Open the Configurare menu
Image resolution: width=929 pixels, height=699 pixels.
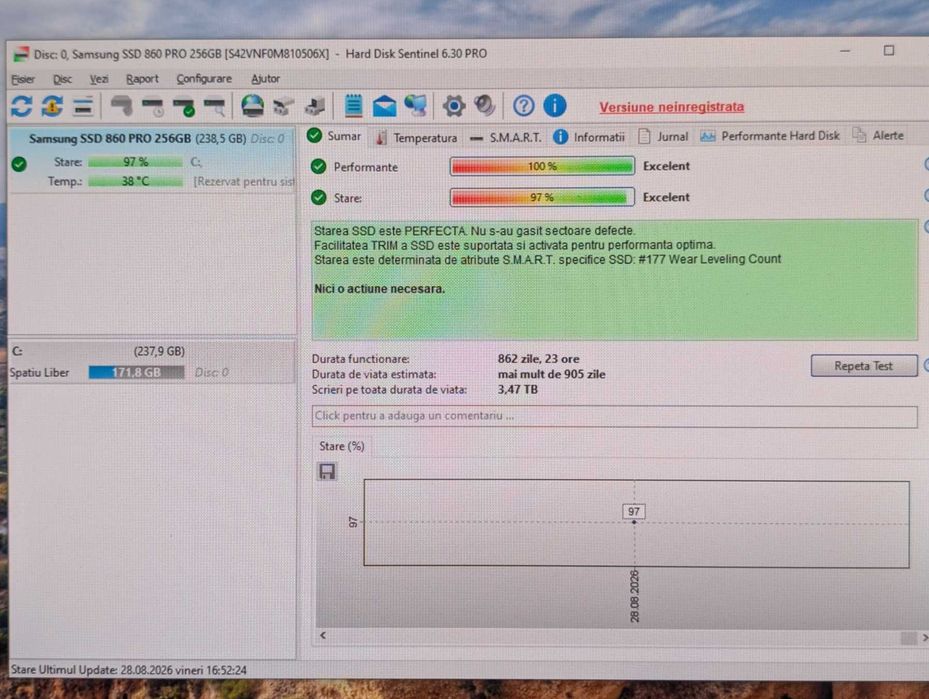pos(204,79)
